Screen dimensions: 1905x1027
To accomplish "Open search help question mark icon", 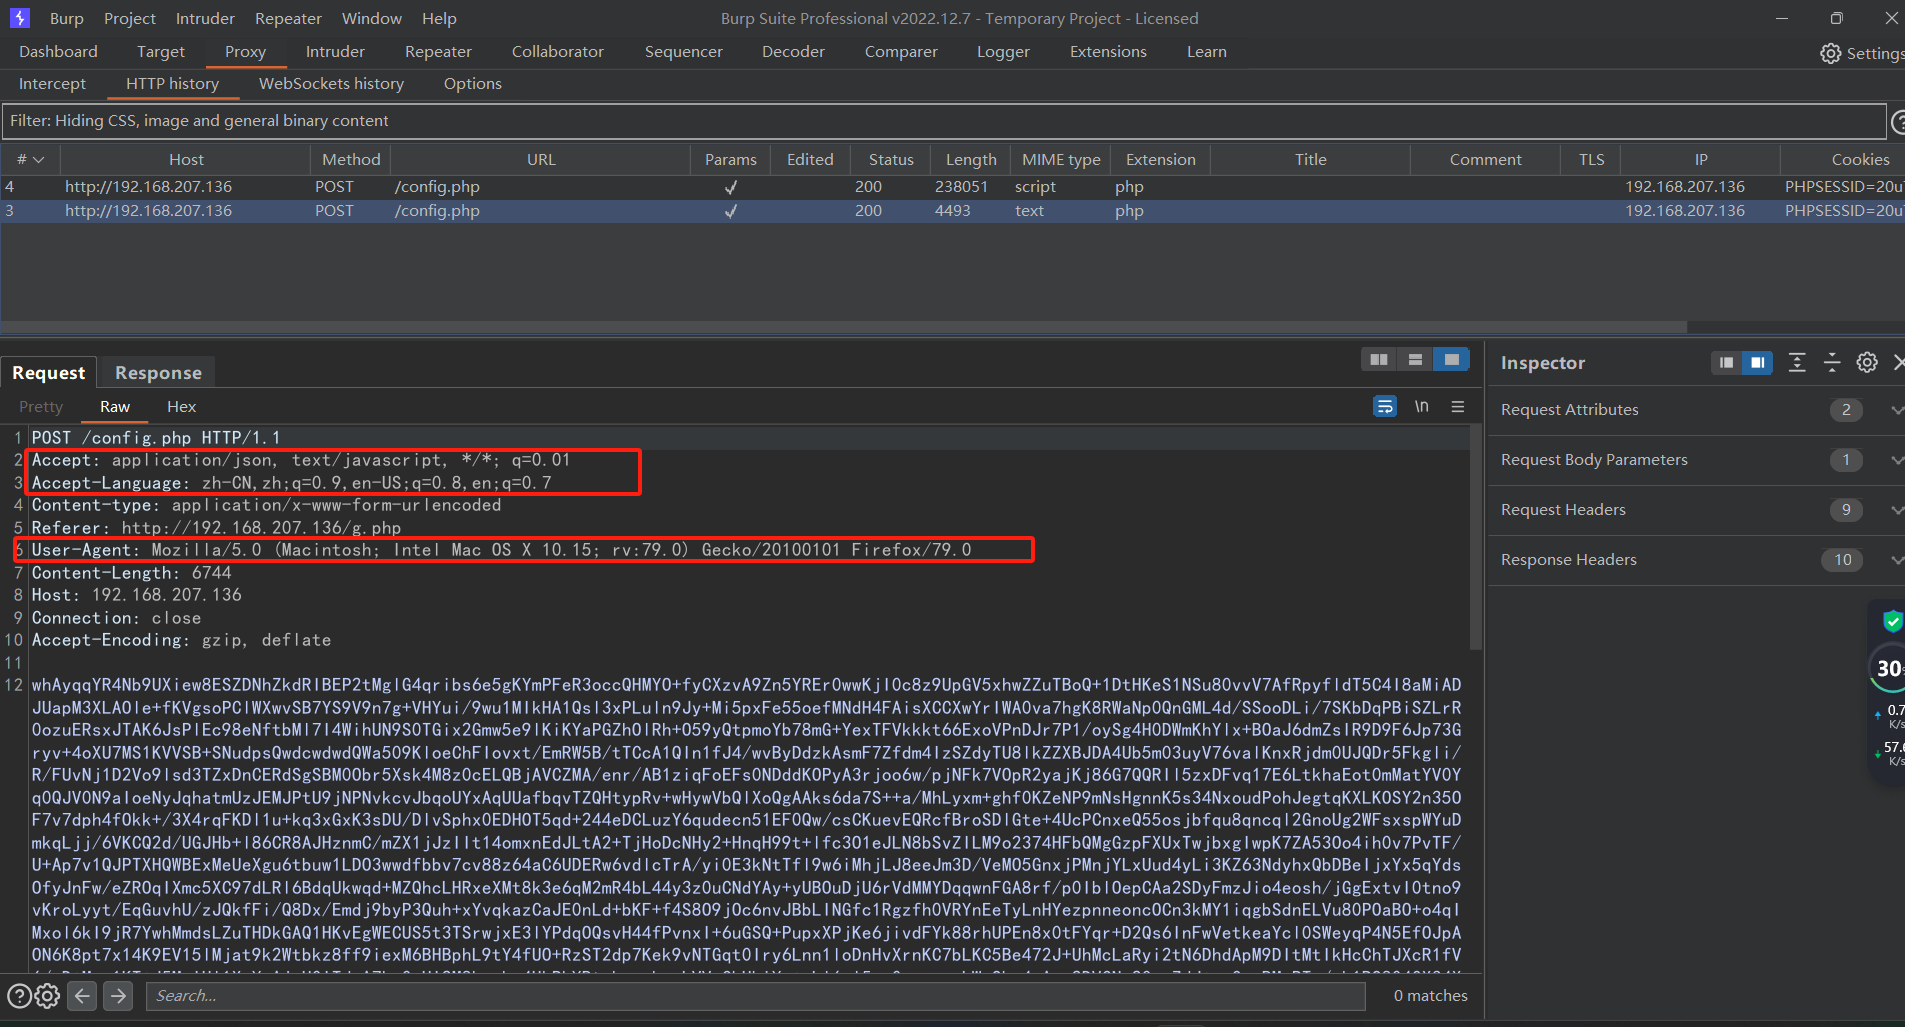I will 19,996.
